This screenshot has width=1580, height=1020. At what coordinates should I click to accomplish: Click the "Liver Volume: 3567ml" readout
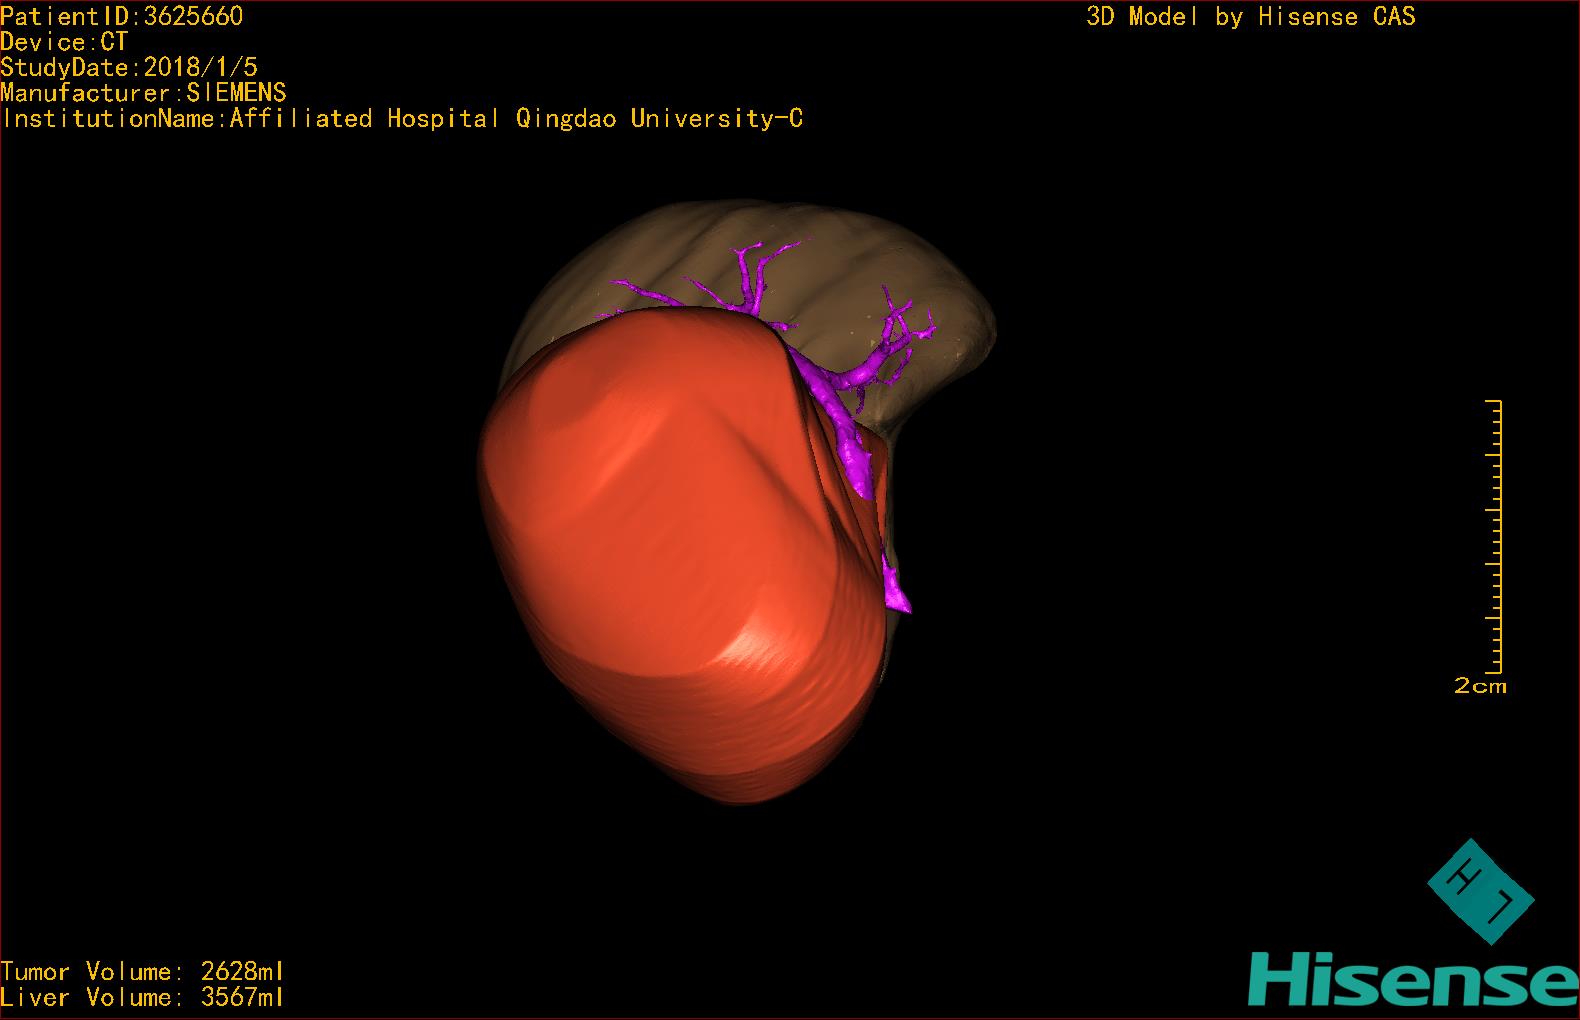coord(142,997)
